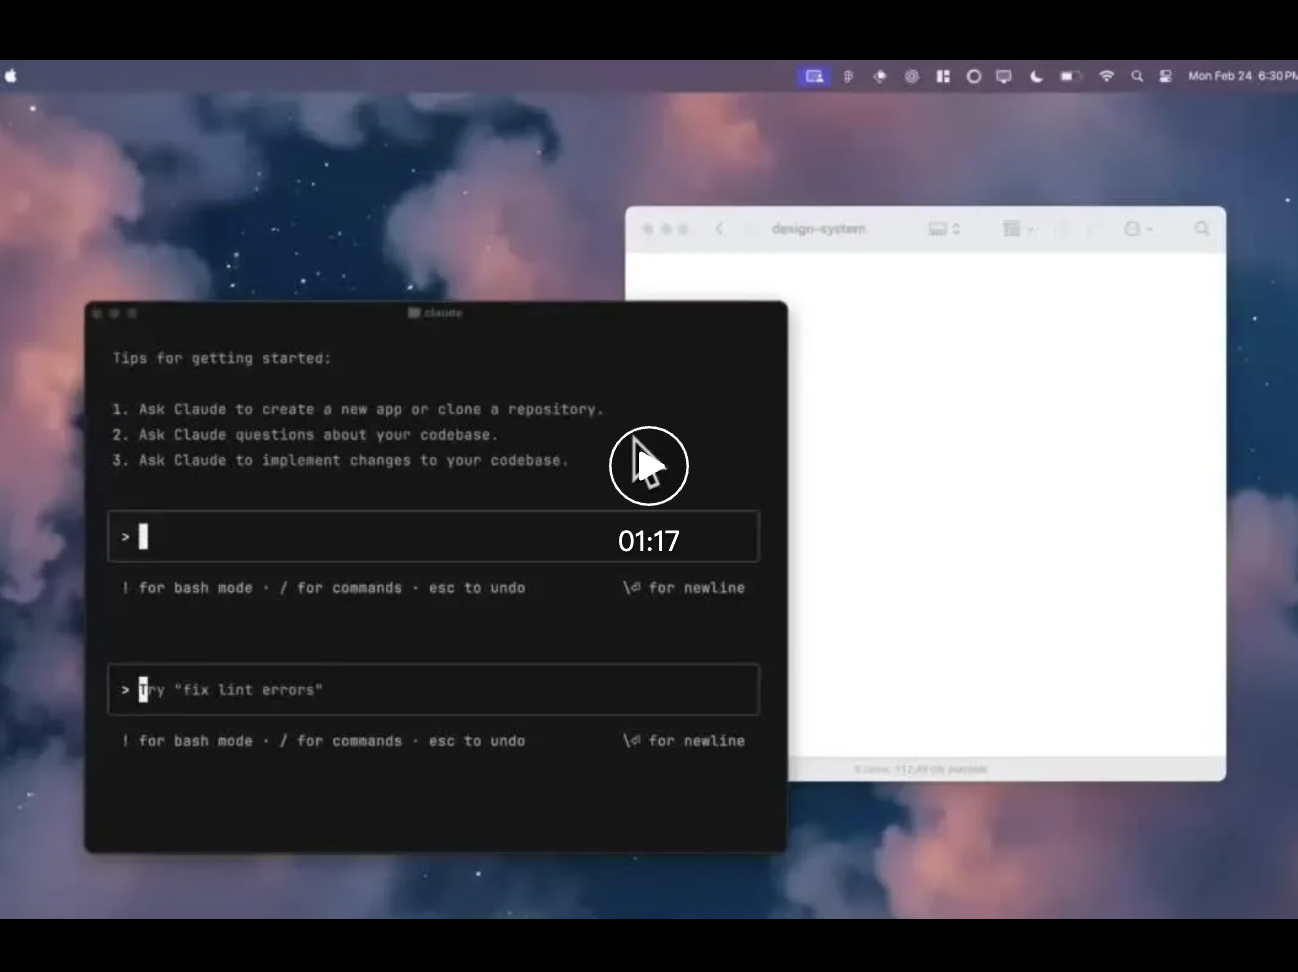Expand the Finder group-by dropdown
Viewport: 1298px width, 972px height.
tap(1018, 229)
